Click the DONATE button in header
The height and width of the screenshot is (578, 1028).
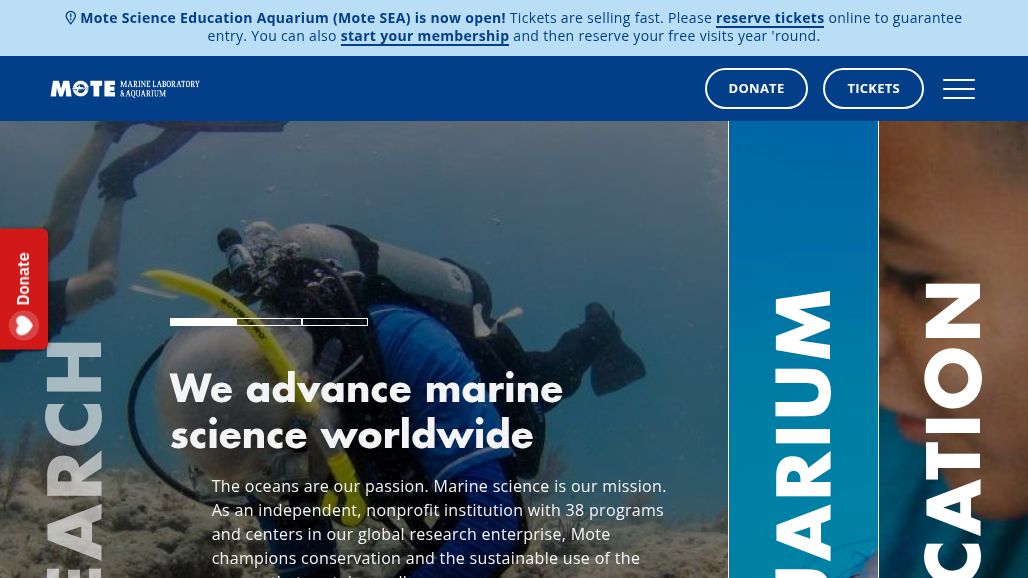(x=756, y=88)
